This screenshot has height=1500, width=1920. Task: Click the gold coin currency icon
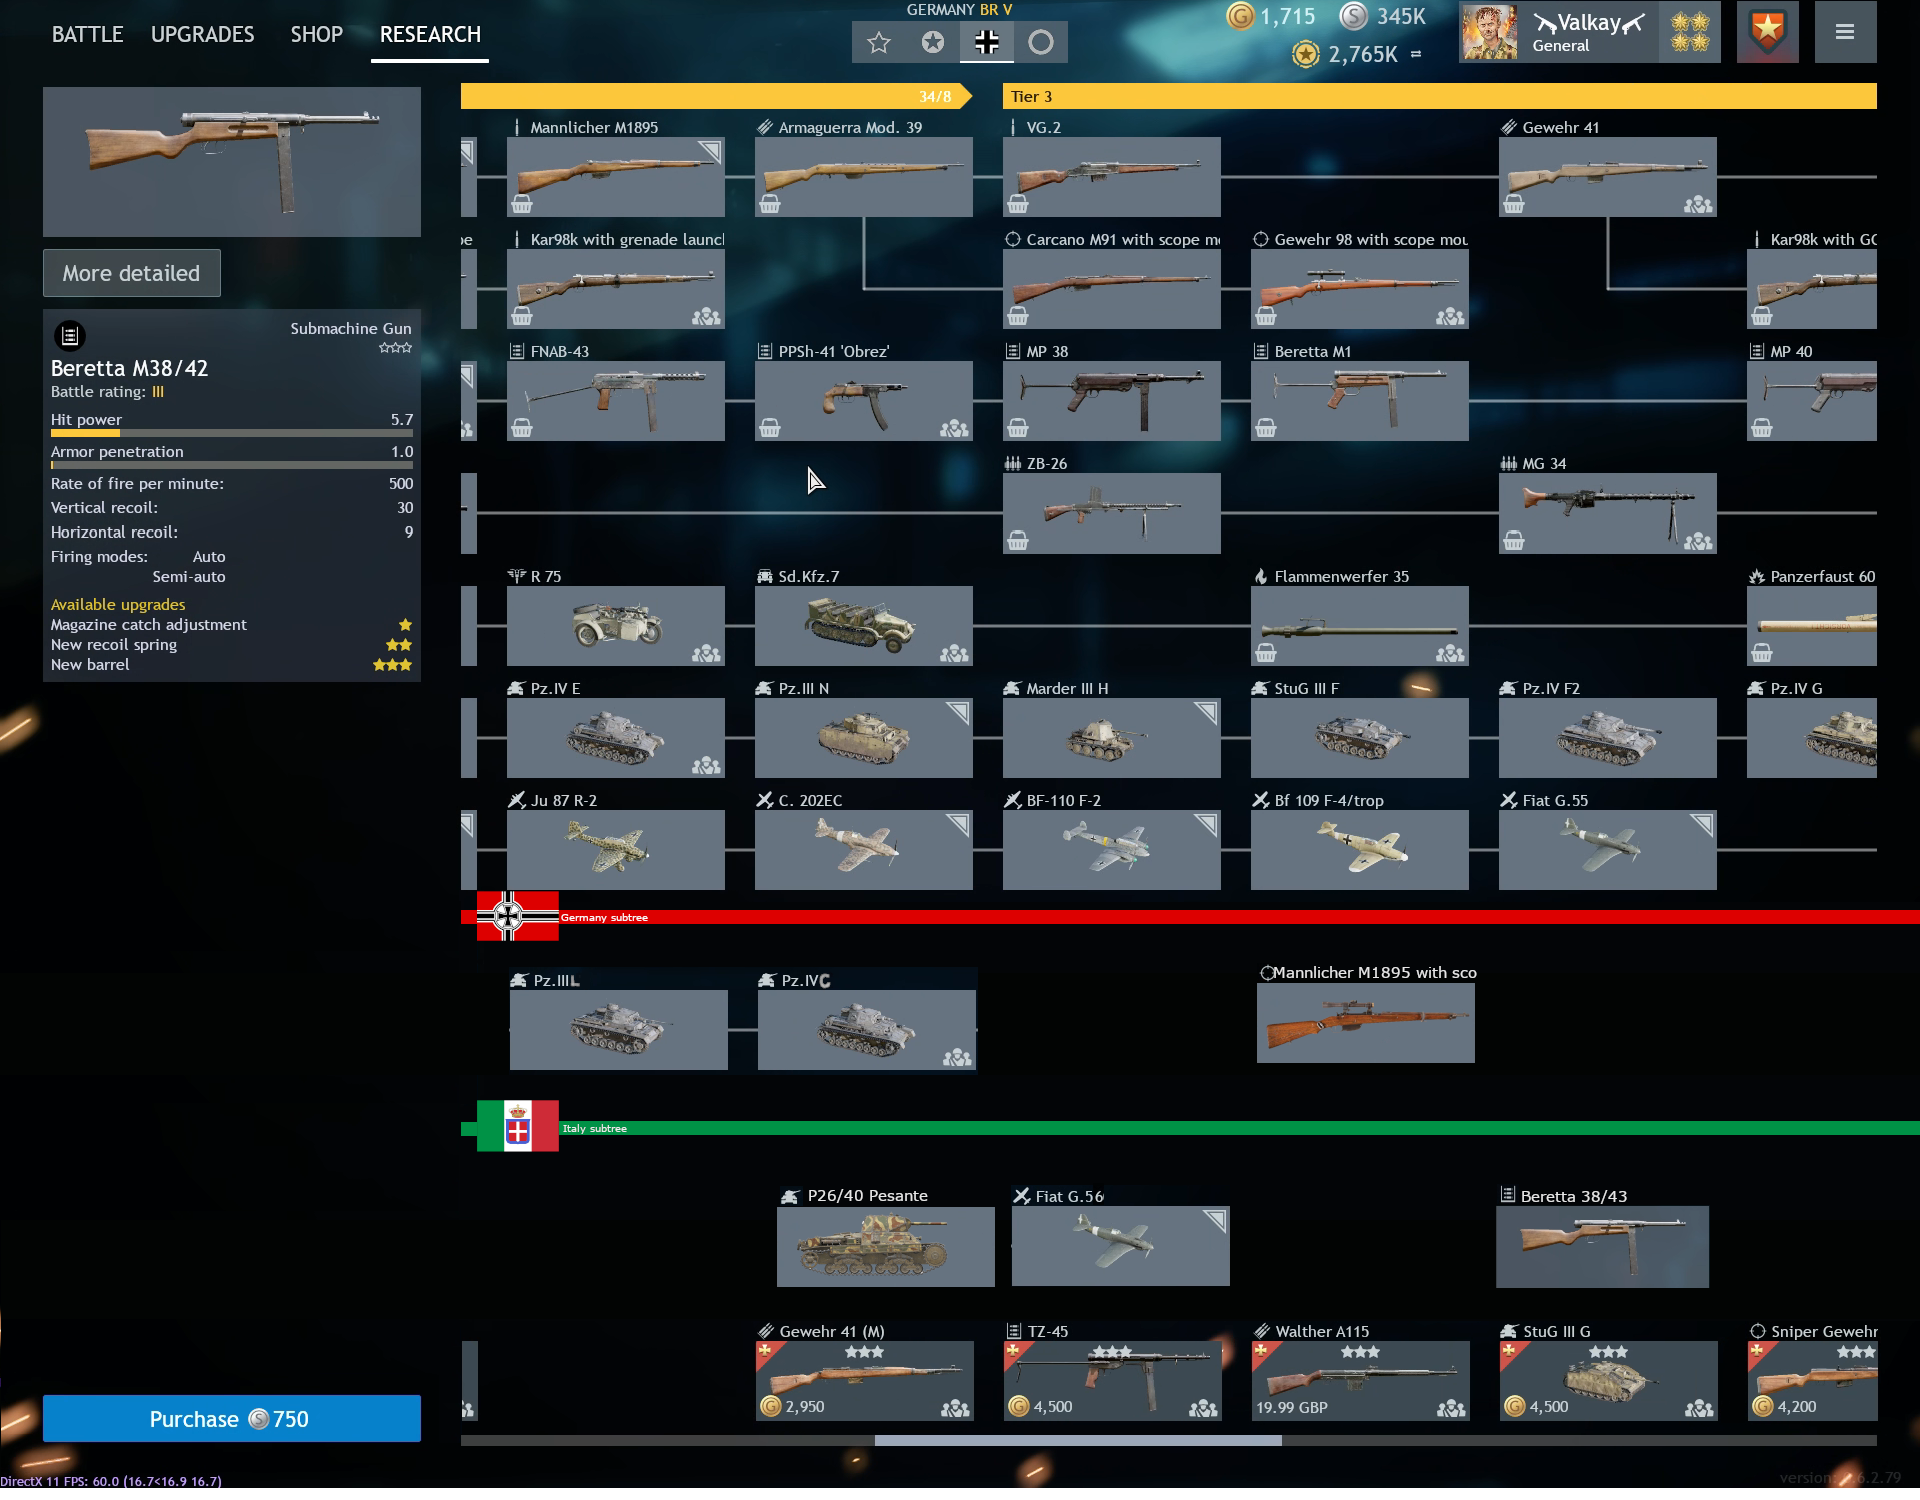(1240, 16)
